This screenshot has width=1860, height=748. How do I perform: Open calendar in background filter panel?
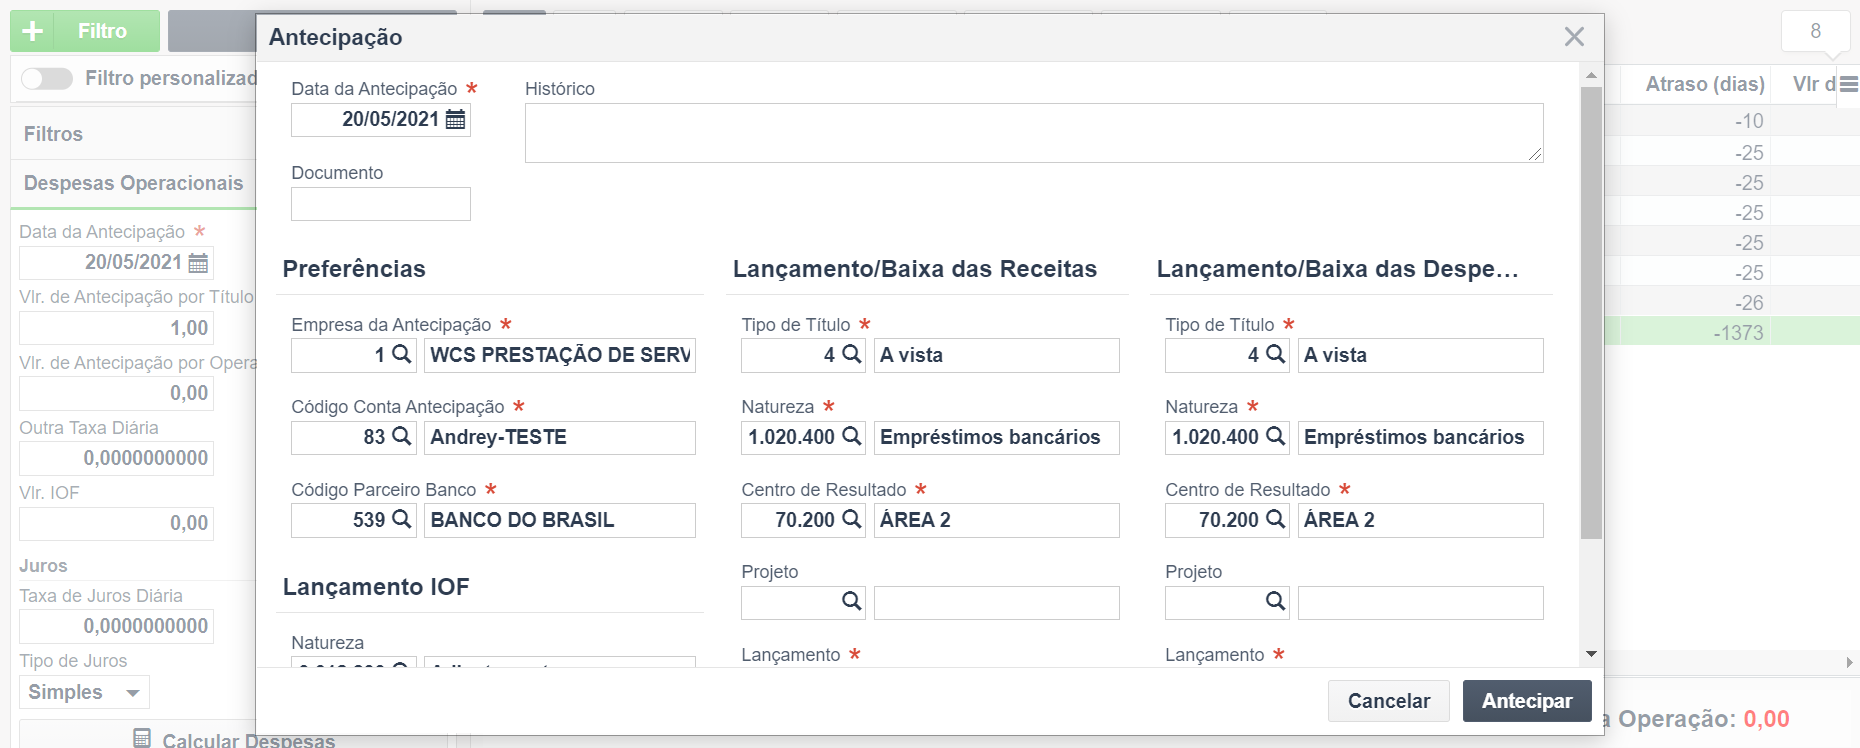(x=199, y=263)
